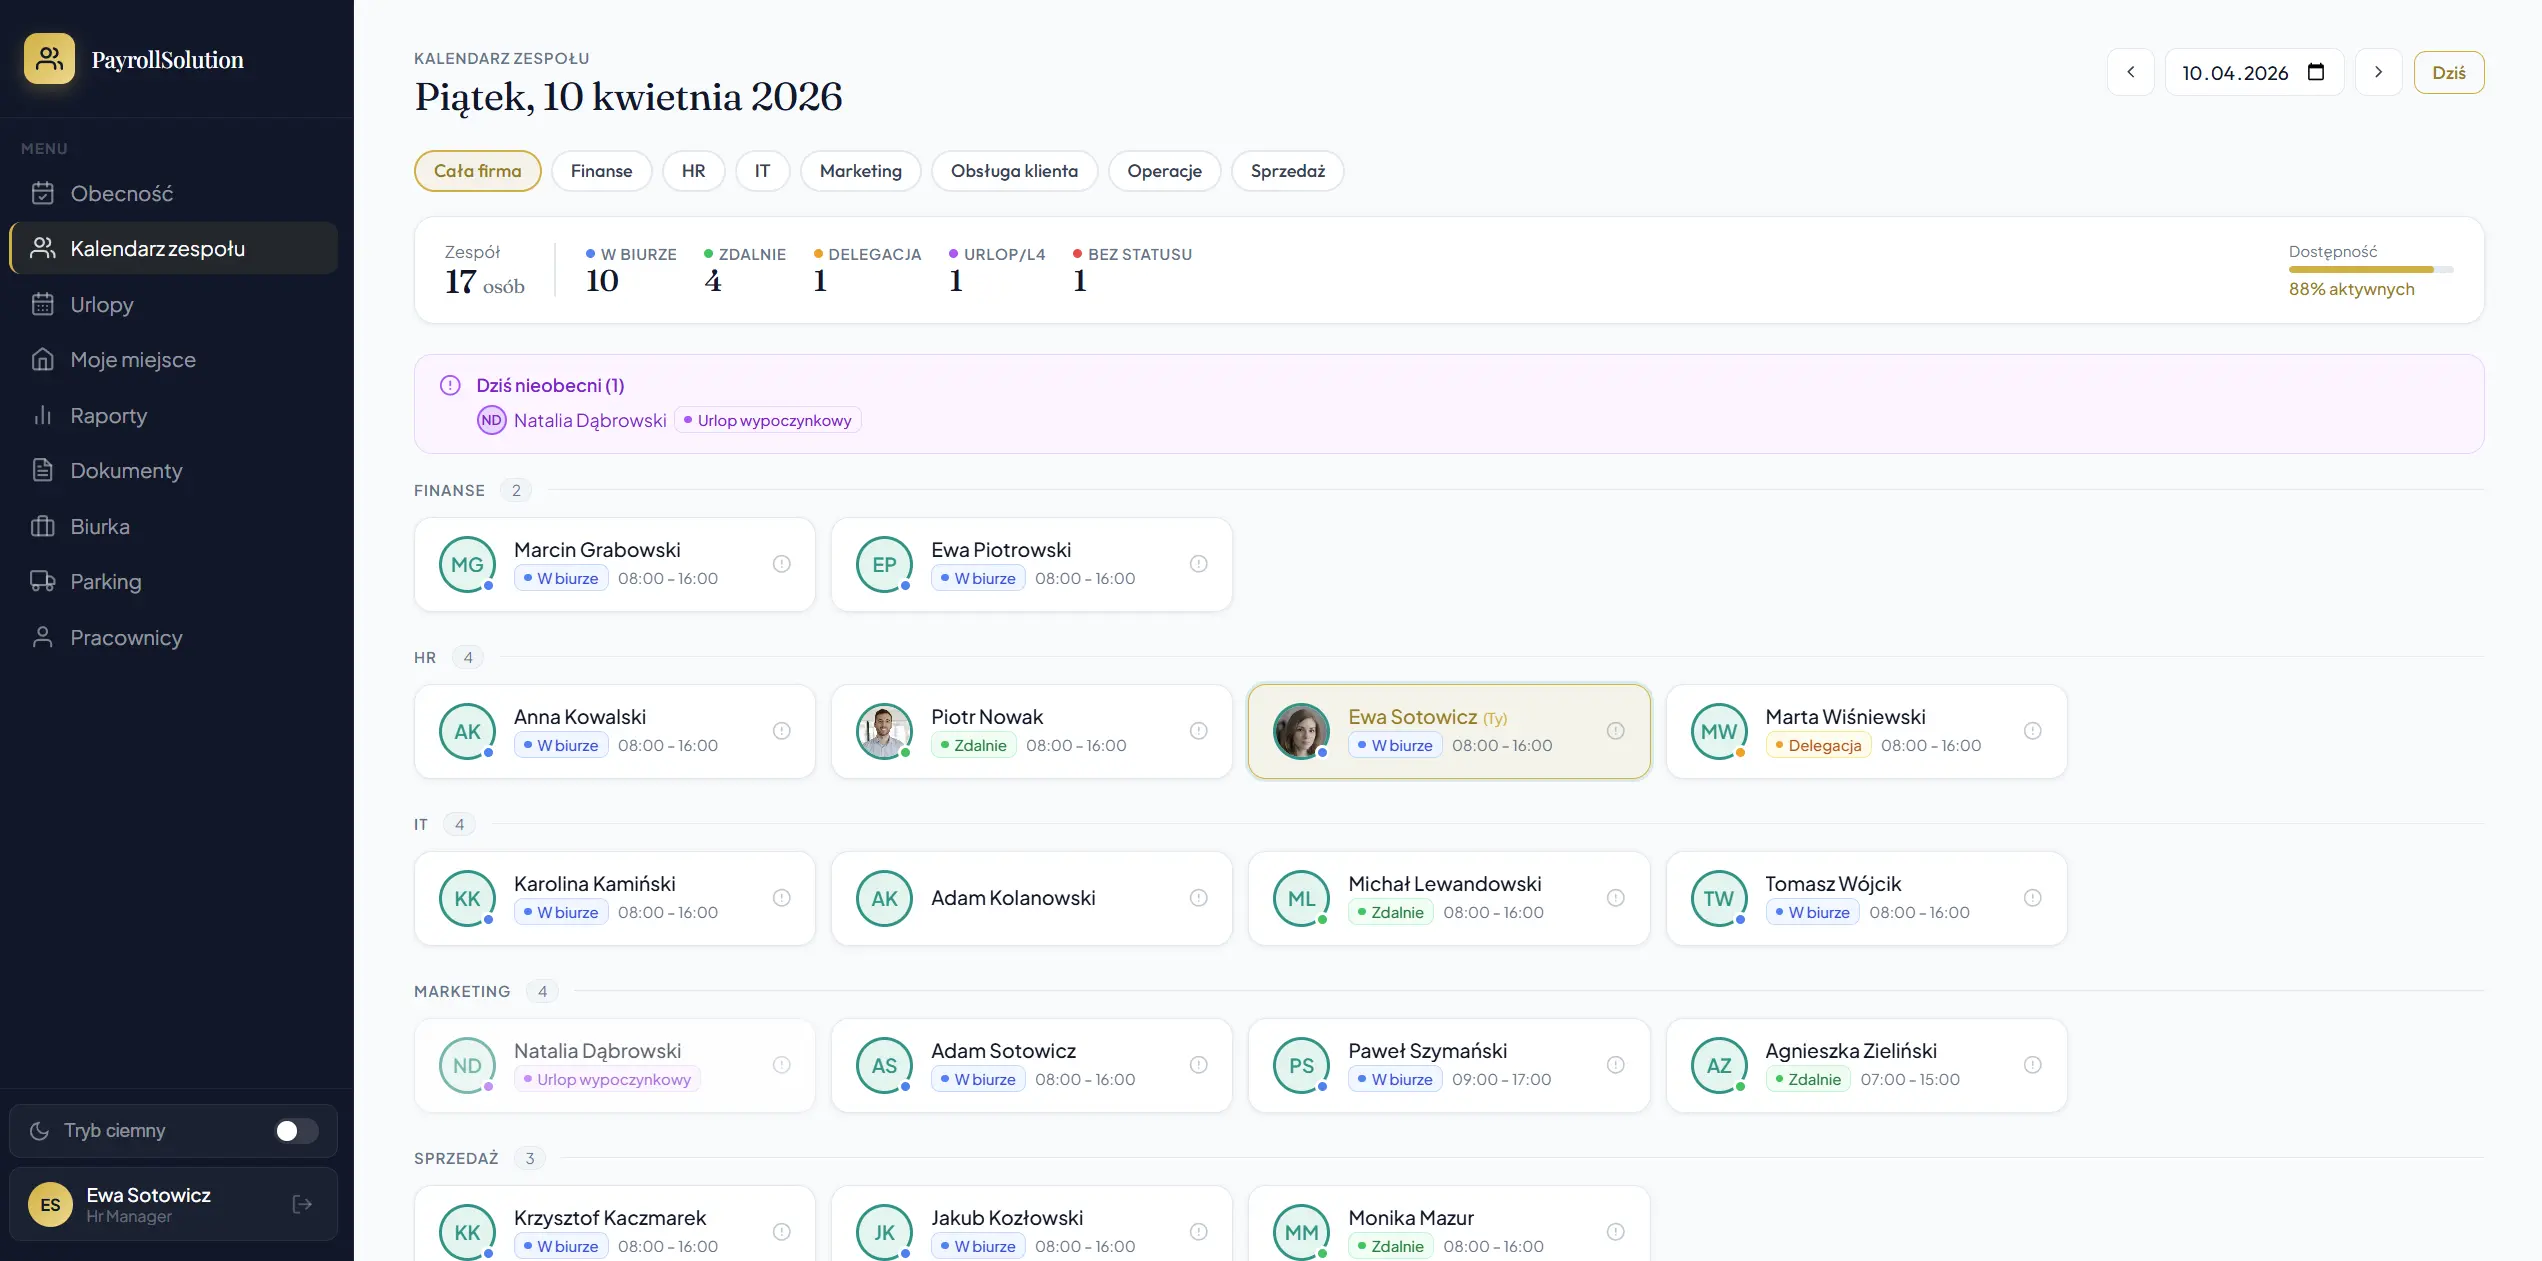2542x1261 pixels.
Task: Select the Cała firma filter
Action: [477, 171]
